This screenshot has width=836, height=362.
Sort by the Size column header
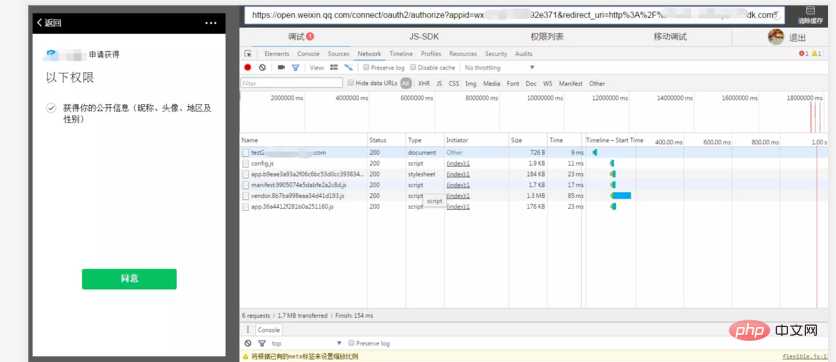pos(528,140)
